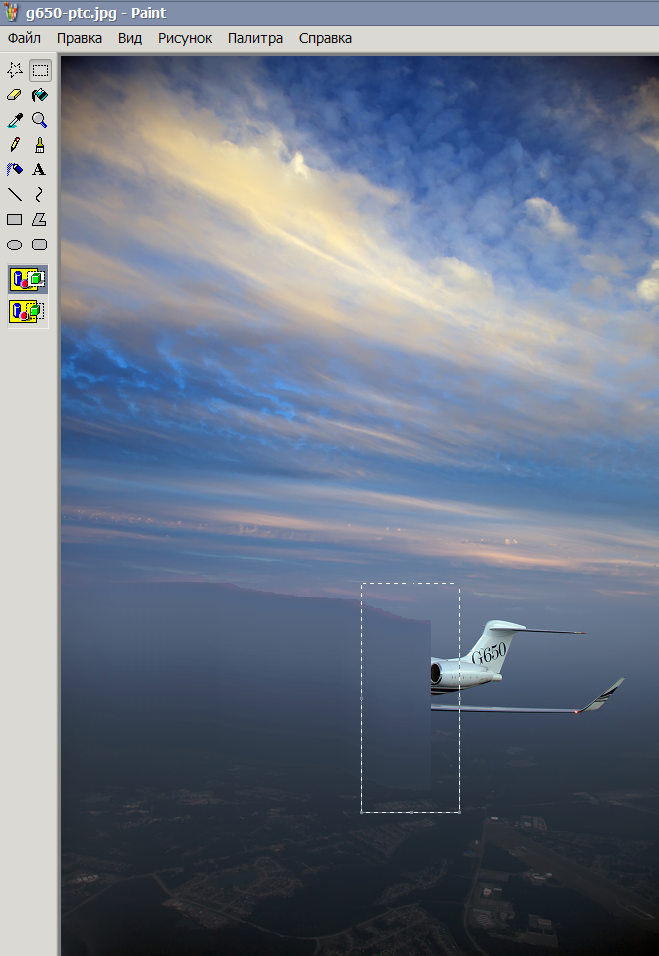
Task: Click the Paint app icon in title bar
Action: (x=12, y=13)
